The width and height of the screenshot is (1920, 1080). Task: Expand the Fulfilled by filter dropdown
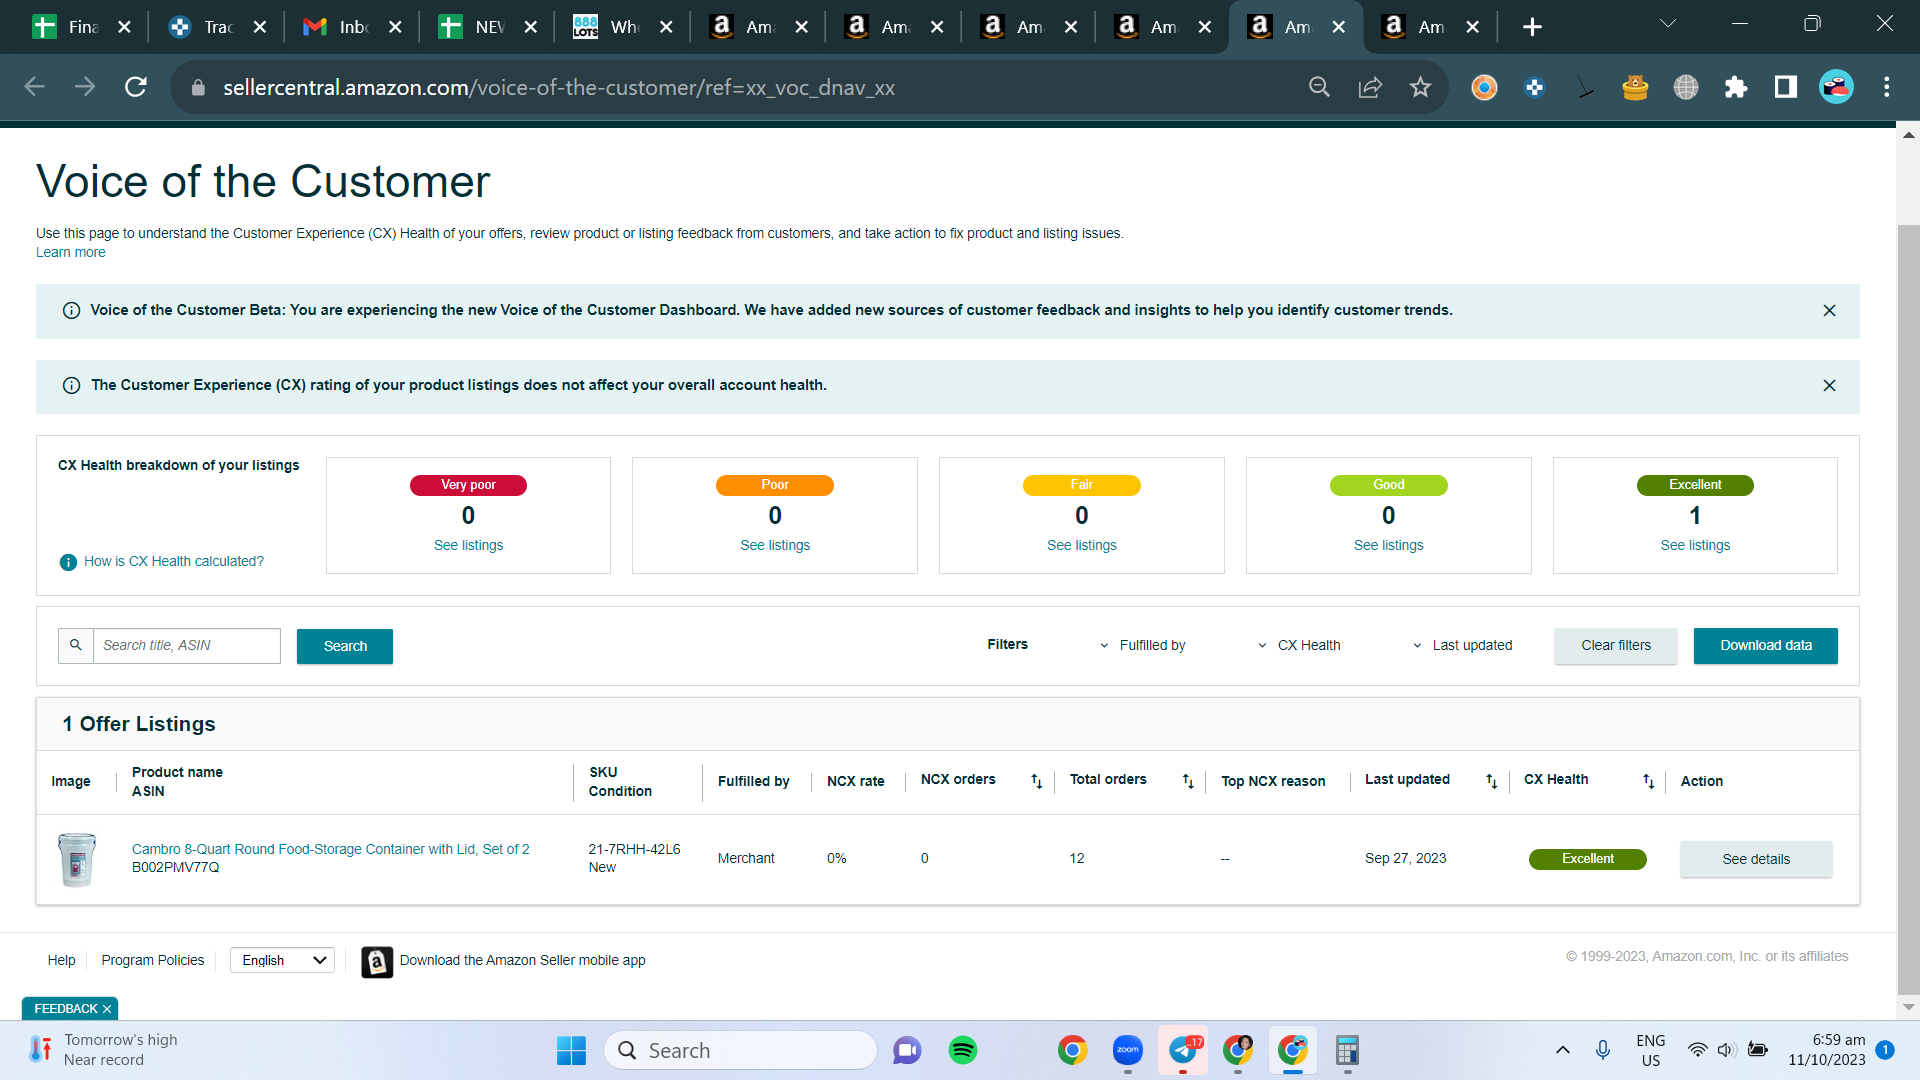pyautogui.click(x=1143, y=645)
